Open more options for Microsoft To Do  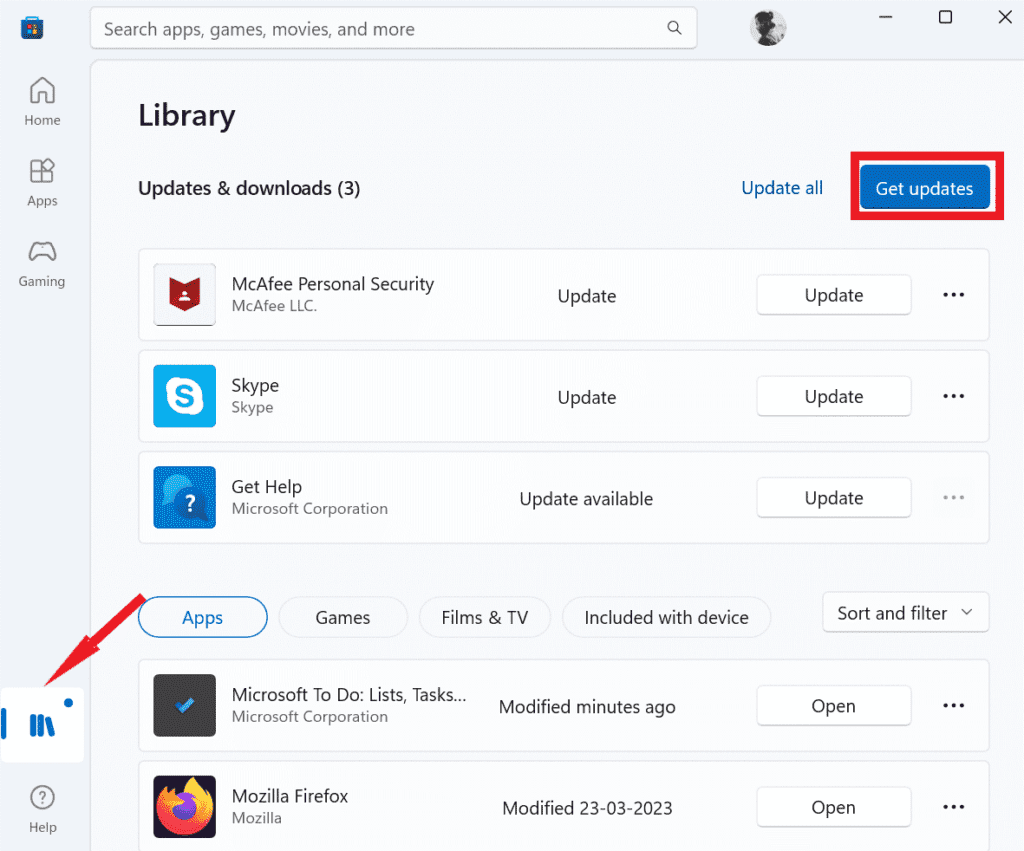(x=953, y=705)
